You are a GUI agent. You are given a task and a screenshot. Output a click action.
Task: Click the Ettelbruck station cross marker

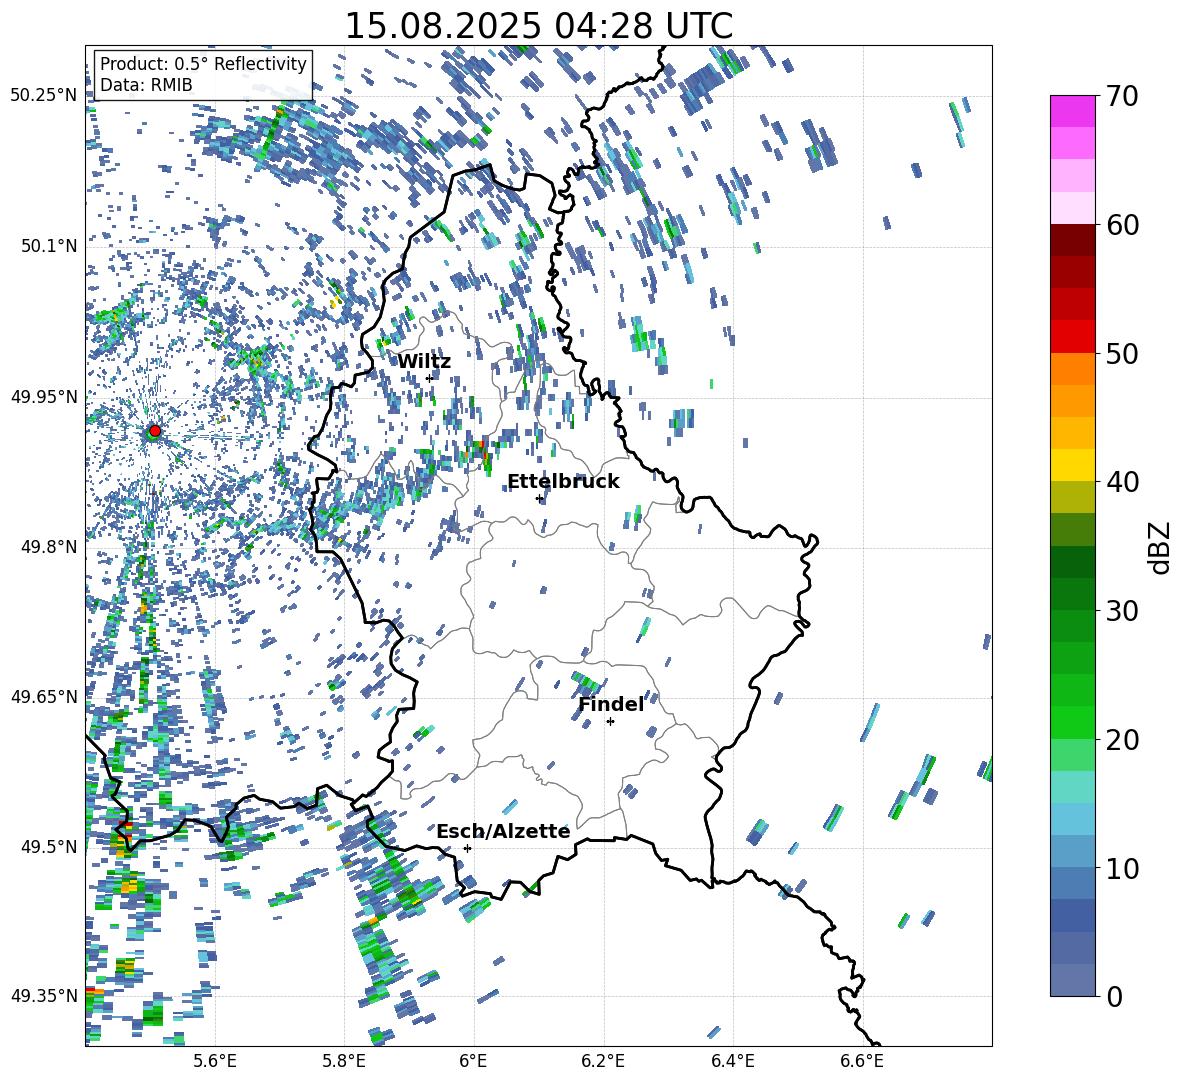click(x=539, y=498)
